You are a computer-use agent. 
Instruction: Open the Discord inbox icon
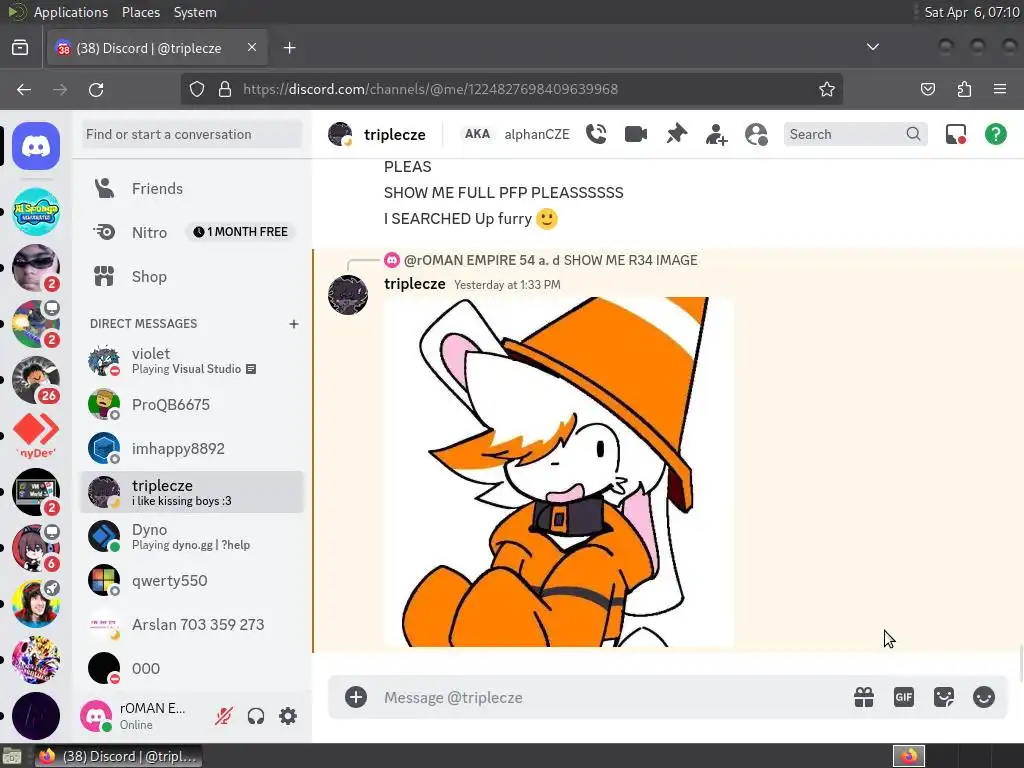point(955,134)
